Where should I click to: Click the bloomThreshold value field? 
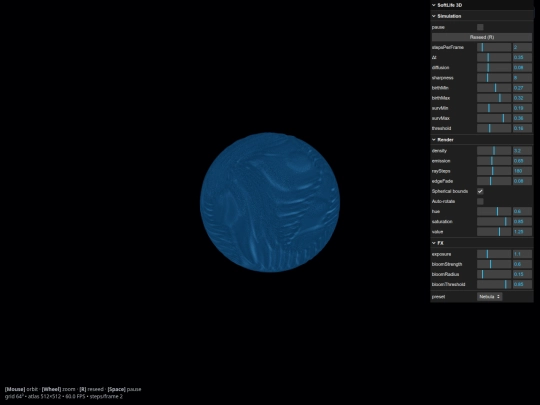pos(522,284)
